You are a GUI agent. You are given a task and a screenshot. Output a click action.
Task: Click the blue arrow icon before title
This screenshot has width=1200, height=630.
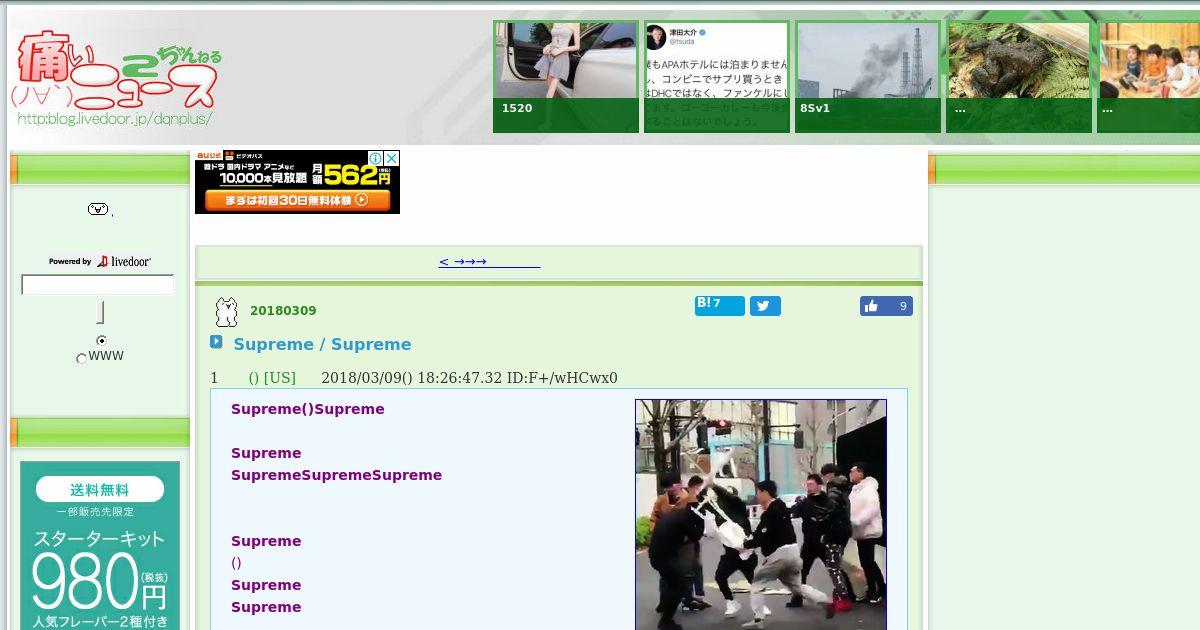click(216, 342)
